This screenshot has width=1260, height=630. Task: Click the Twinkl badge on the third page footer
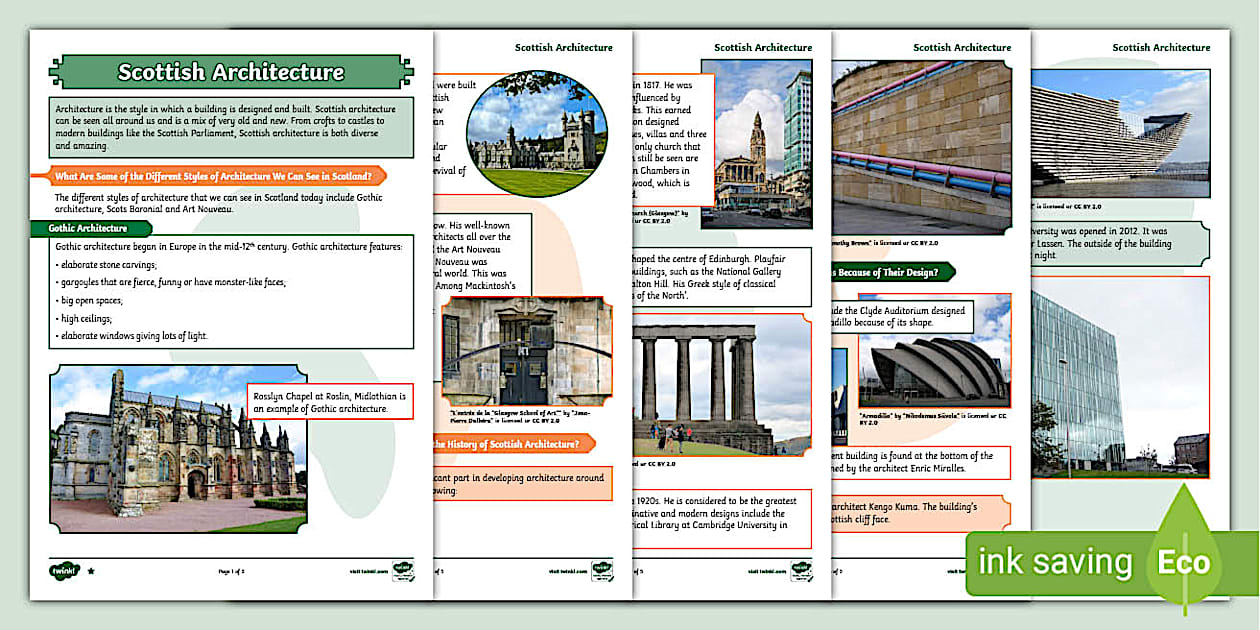(801, 571)
